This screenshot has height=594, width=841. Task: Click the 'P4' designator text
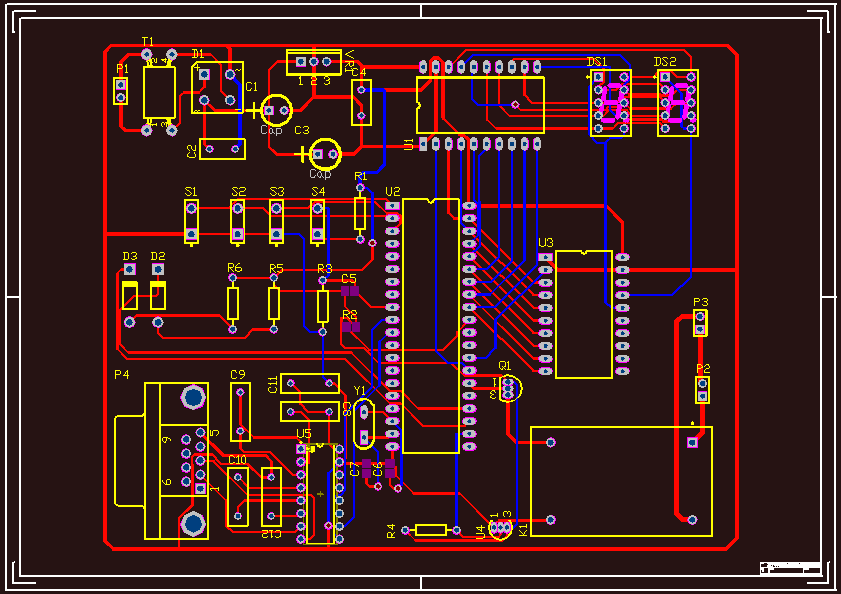coord(122,375)
